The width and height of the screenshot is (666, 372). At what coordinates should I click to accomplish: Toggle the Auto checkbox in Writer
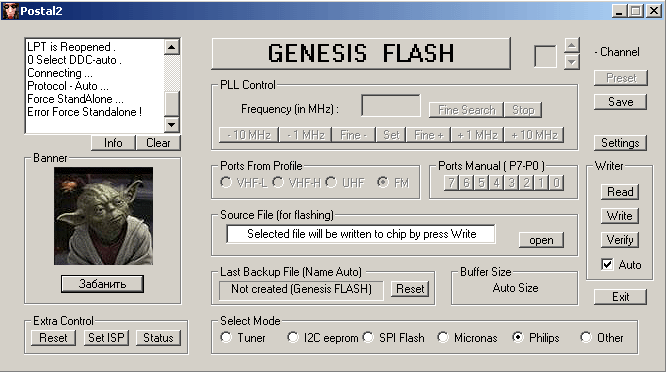[x=607, y=265]
